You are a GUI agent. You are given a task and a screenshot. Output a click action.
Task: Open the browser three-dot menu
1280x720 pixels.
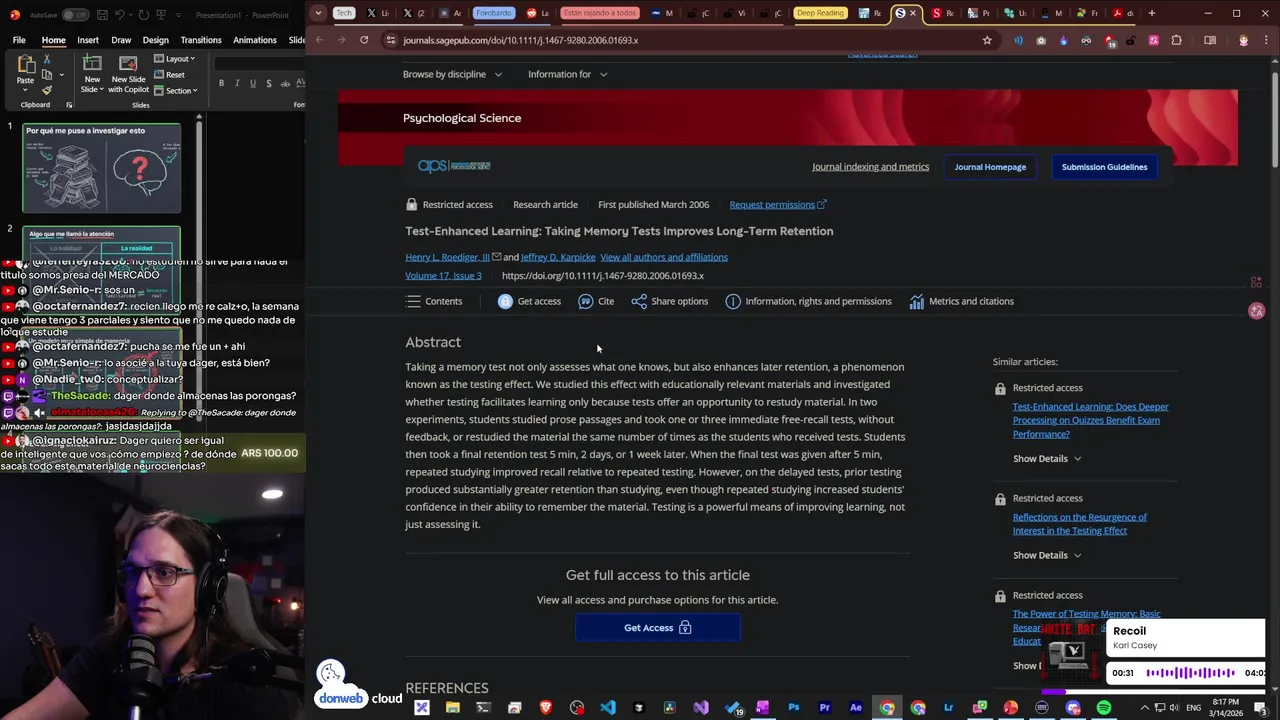[x=1267, y=40]
